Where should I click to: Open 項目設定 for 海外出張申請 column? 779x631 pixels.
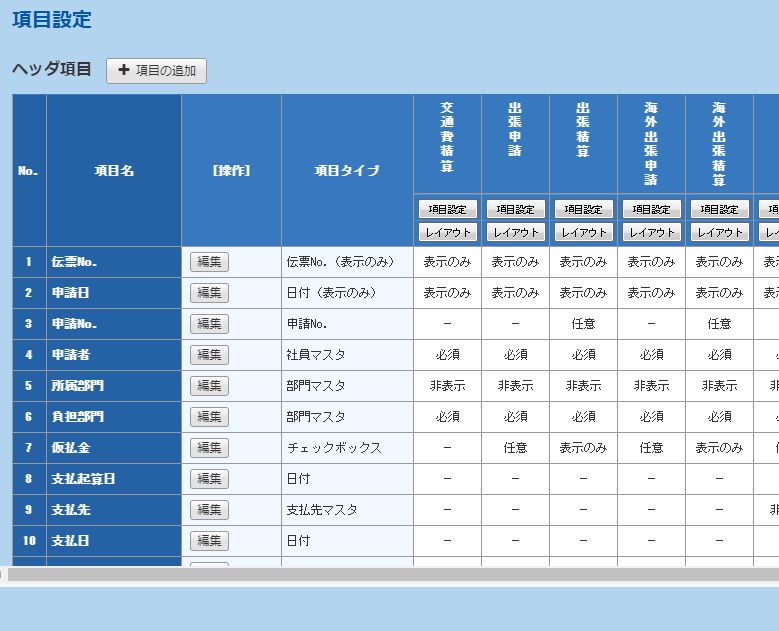(x=651, y=209)
